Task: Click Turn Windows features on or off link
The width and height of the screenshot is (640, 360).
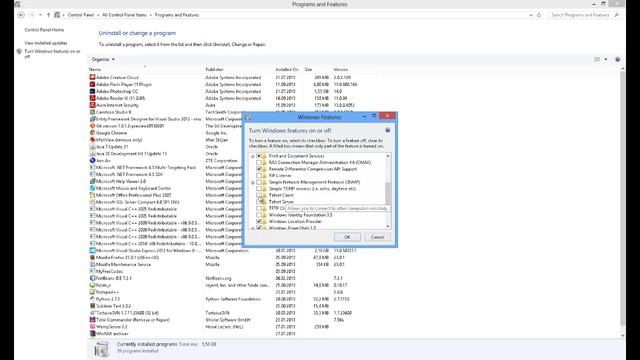Action: (x=52, y=54)
